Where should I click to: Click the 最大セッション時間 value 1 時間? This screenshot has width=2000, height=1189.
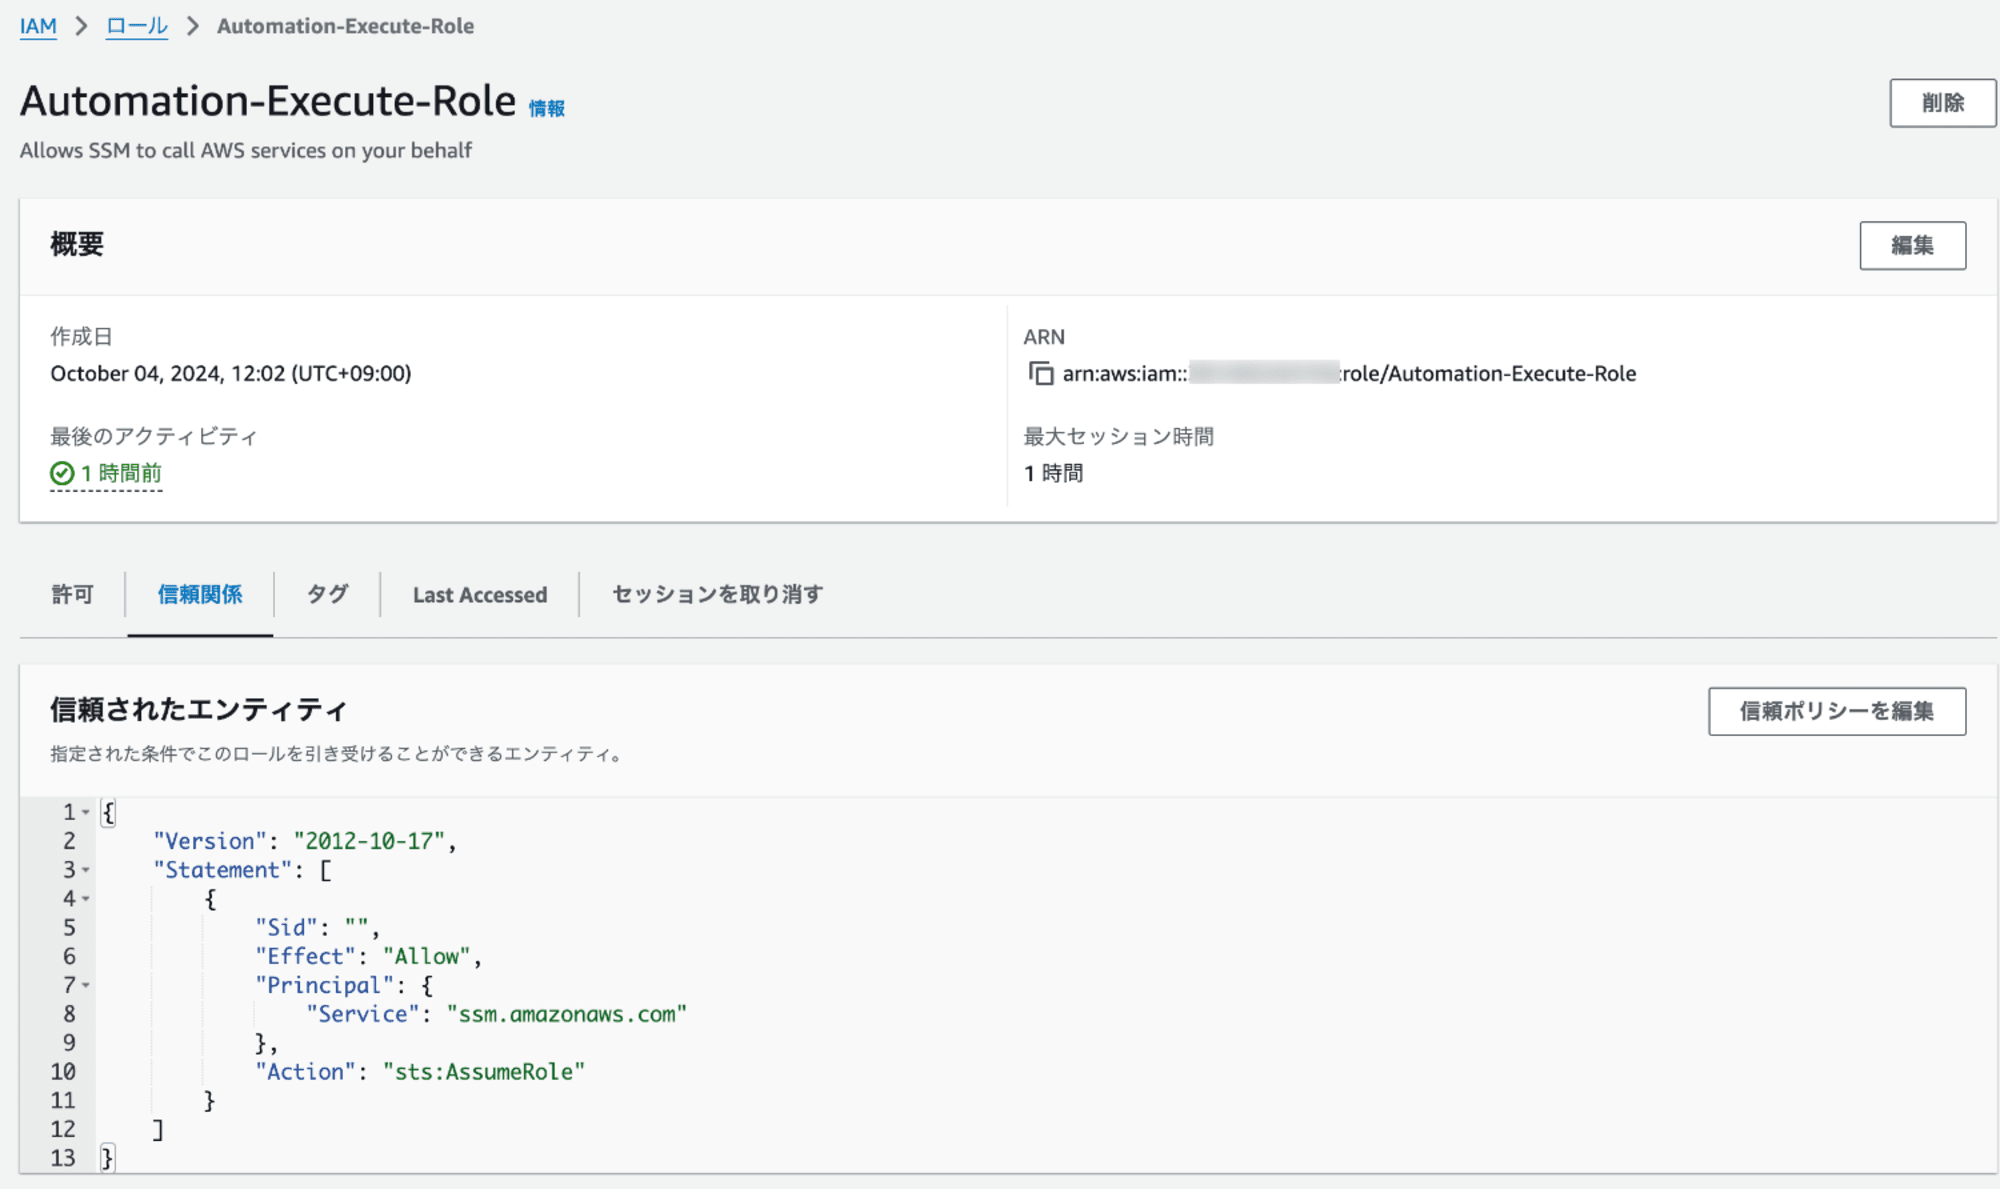click(x=1053, y=473)
